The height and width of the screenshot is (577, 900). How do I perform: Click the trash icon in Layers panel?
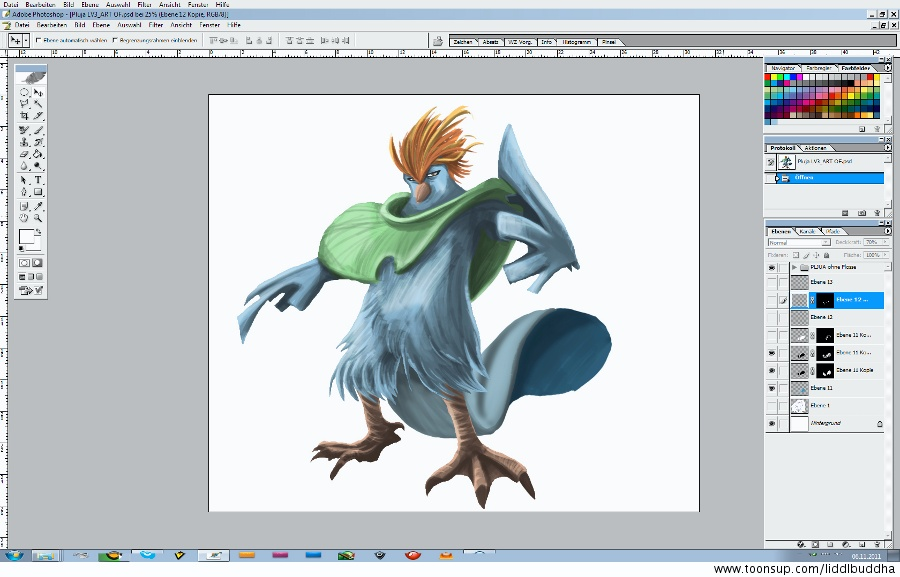pos(876,544)
